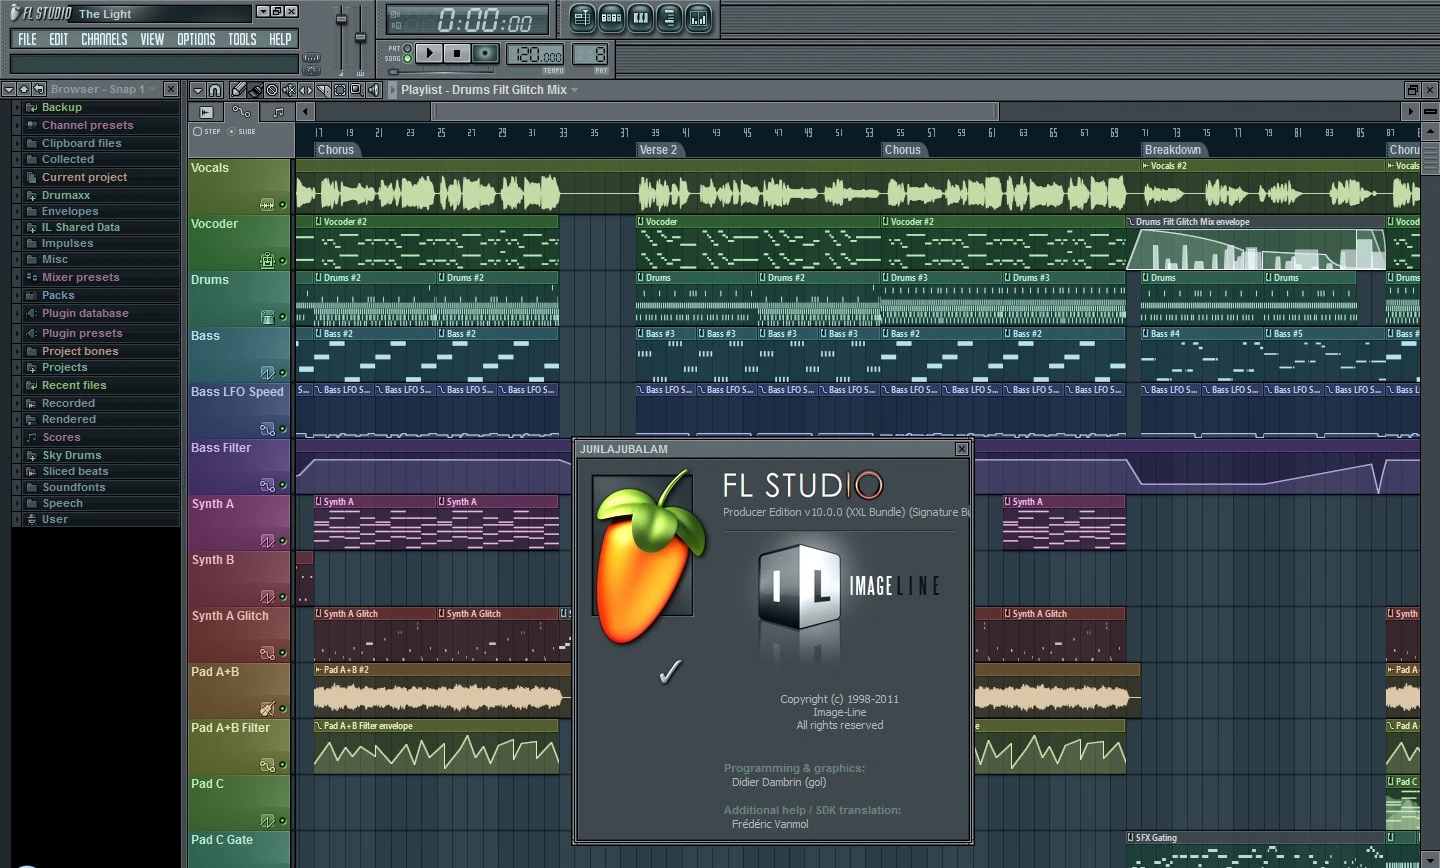Expand the Backup folder in browser

16,107
